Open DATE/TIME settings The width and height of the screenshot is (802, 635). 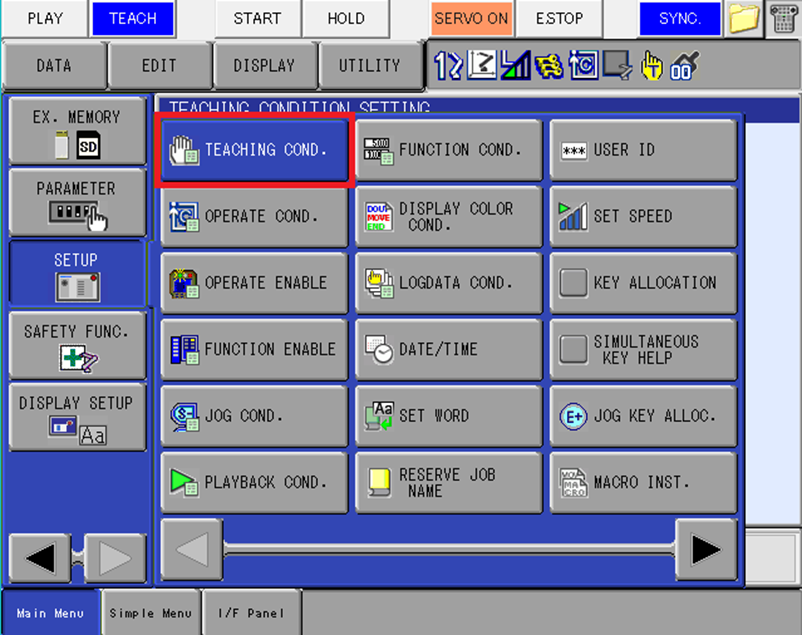[x=449, y=350]
